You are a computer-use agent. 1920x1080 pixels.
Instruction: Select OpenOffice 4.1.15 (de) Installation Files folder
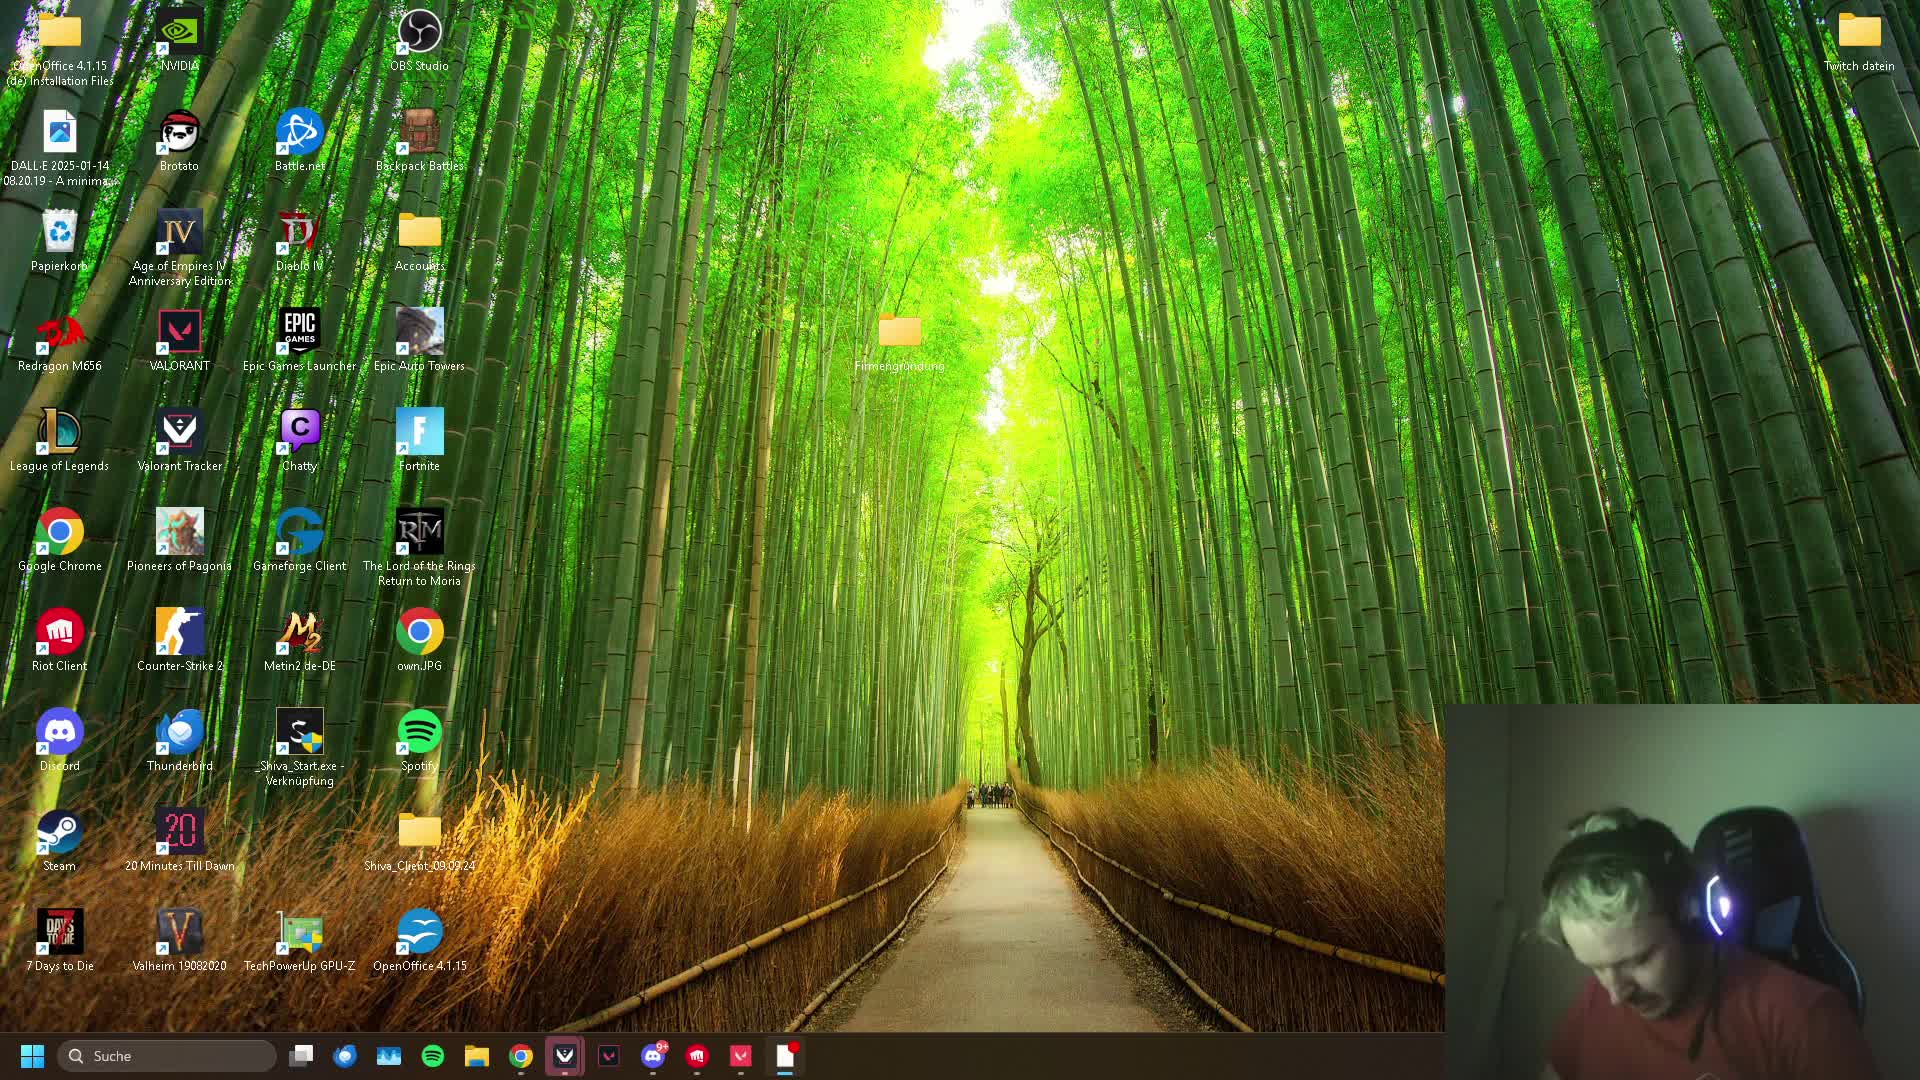coord(59,47)
